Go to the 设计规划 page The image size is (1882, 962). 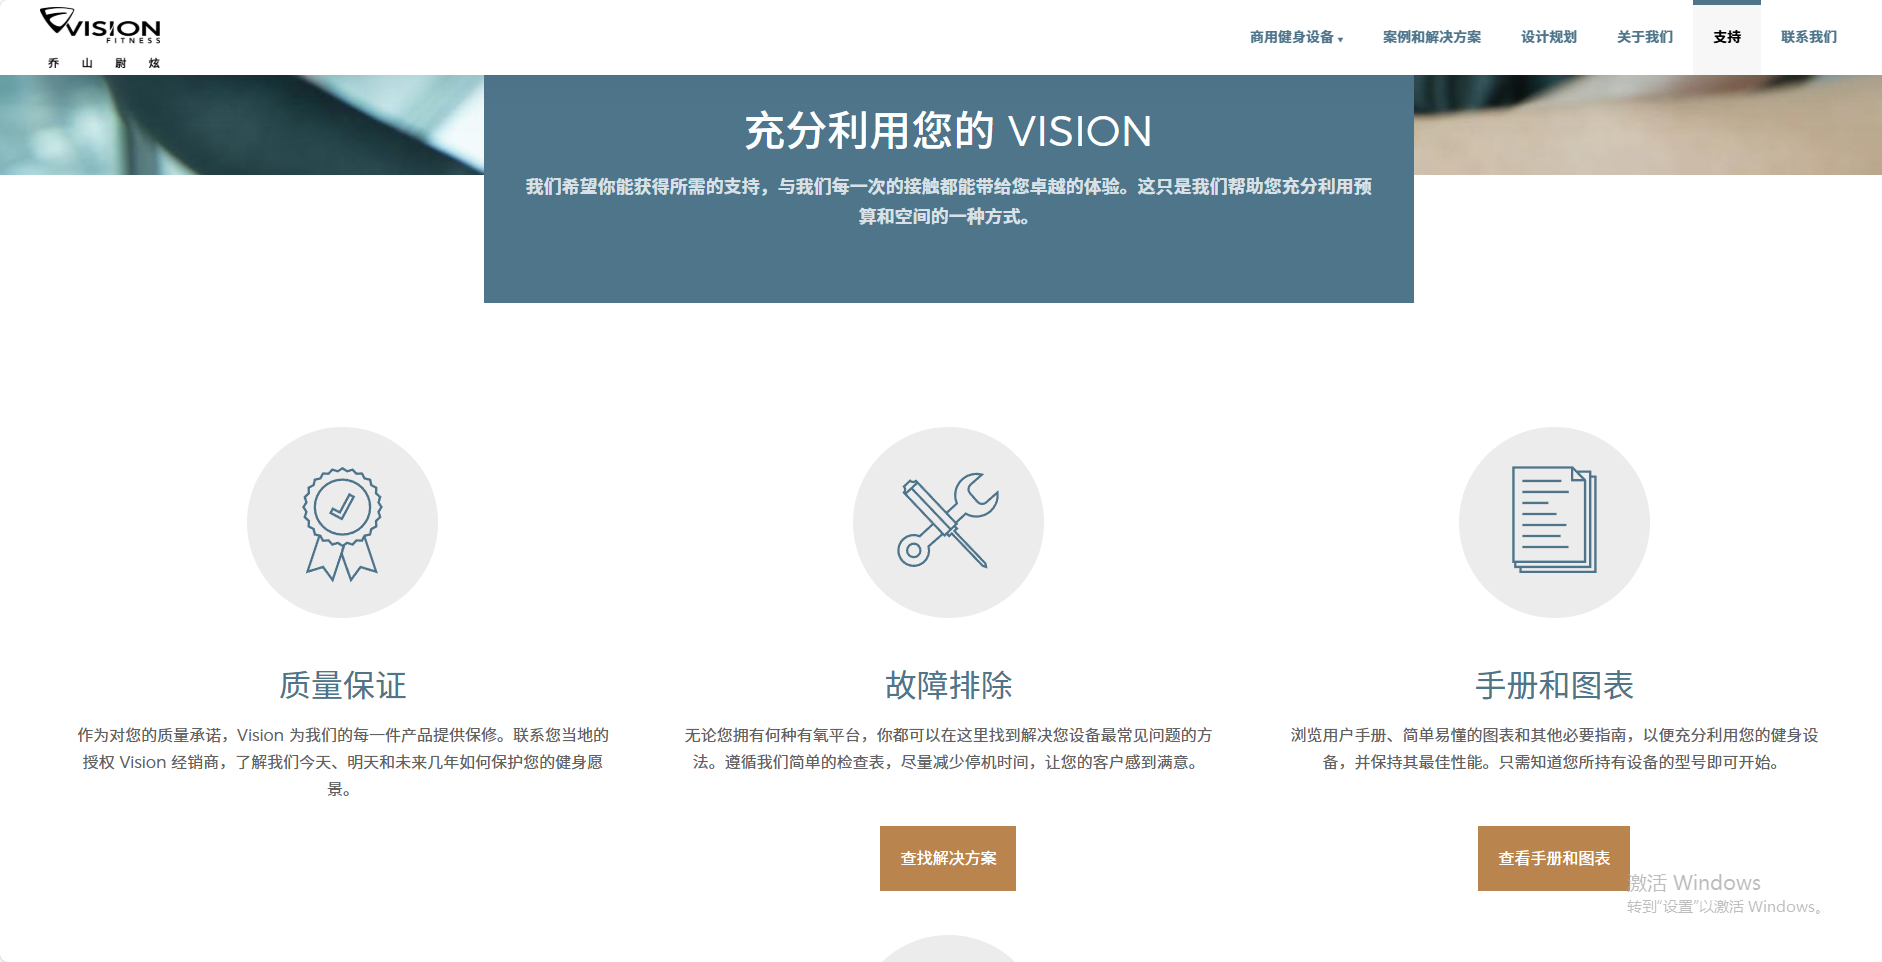click(1548, 37)
